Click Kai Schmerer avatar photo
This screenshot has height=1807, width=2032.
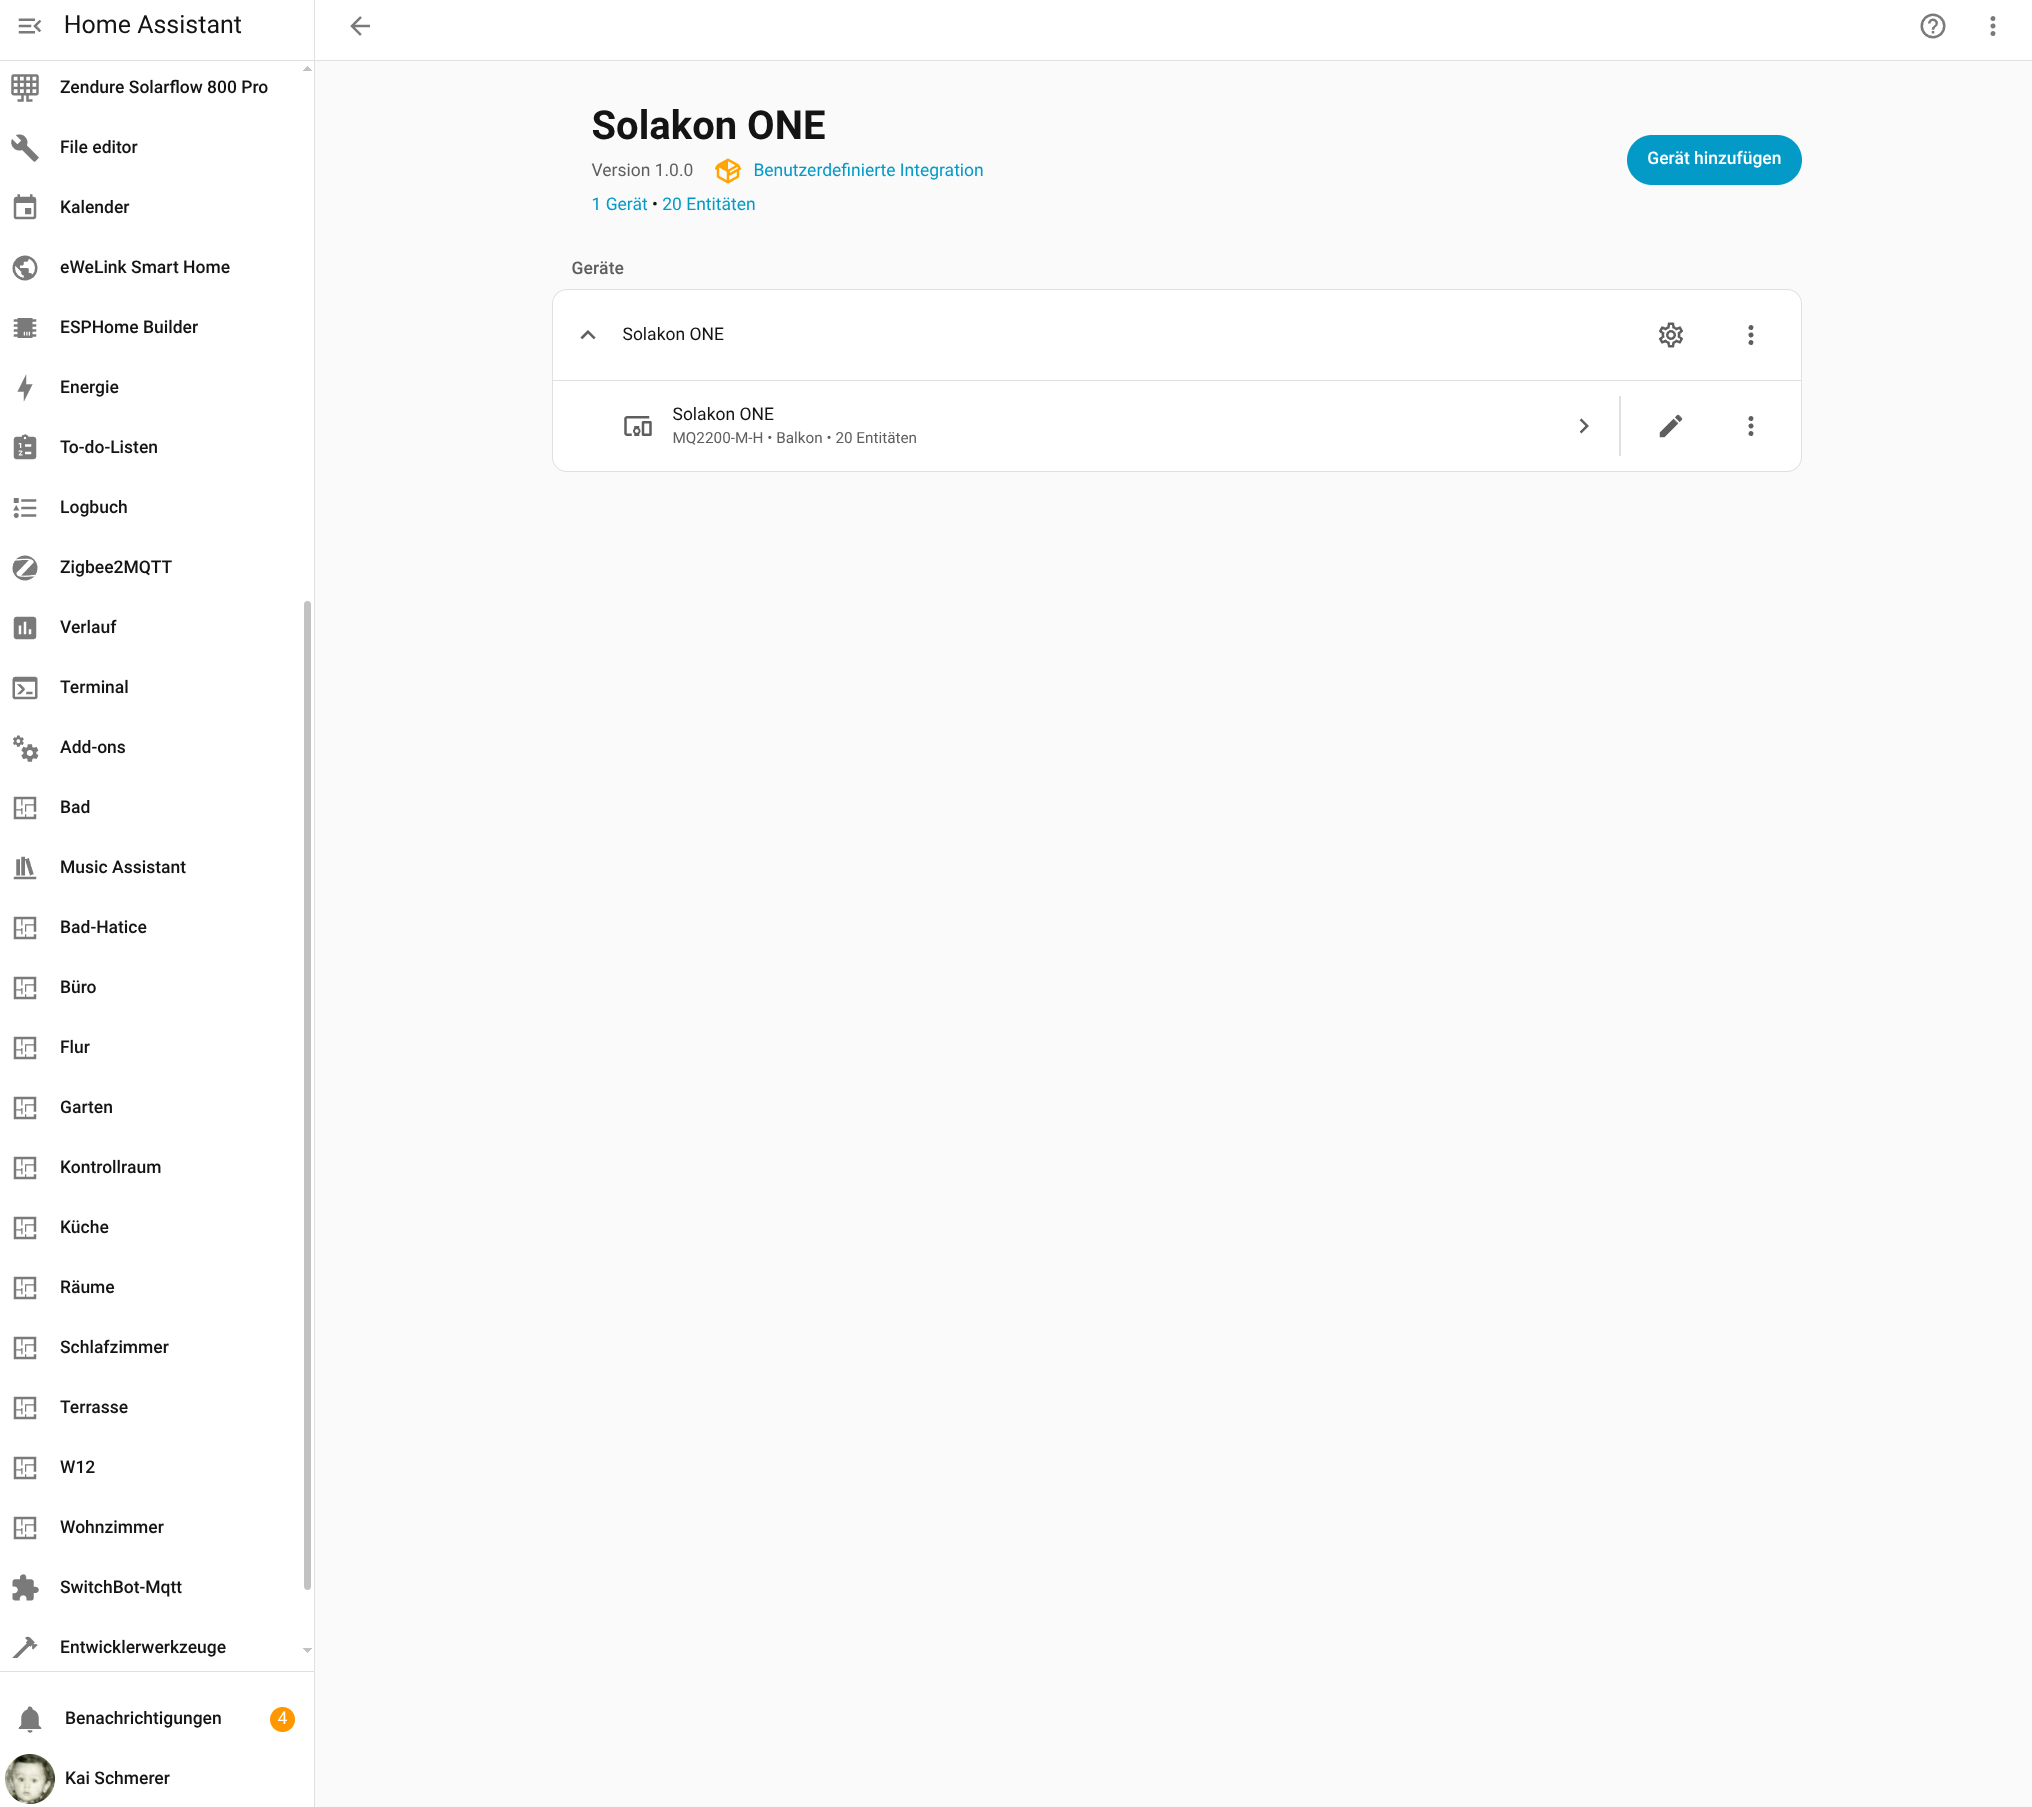pyautogui.click(x=30, y=1778)
